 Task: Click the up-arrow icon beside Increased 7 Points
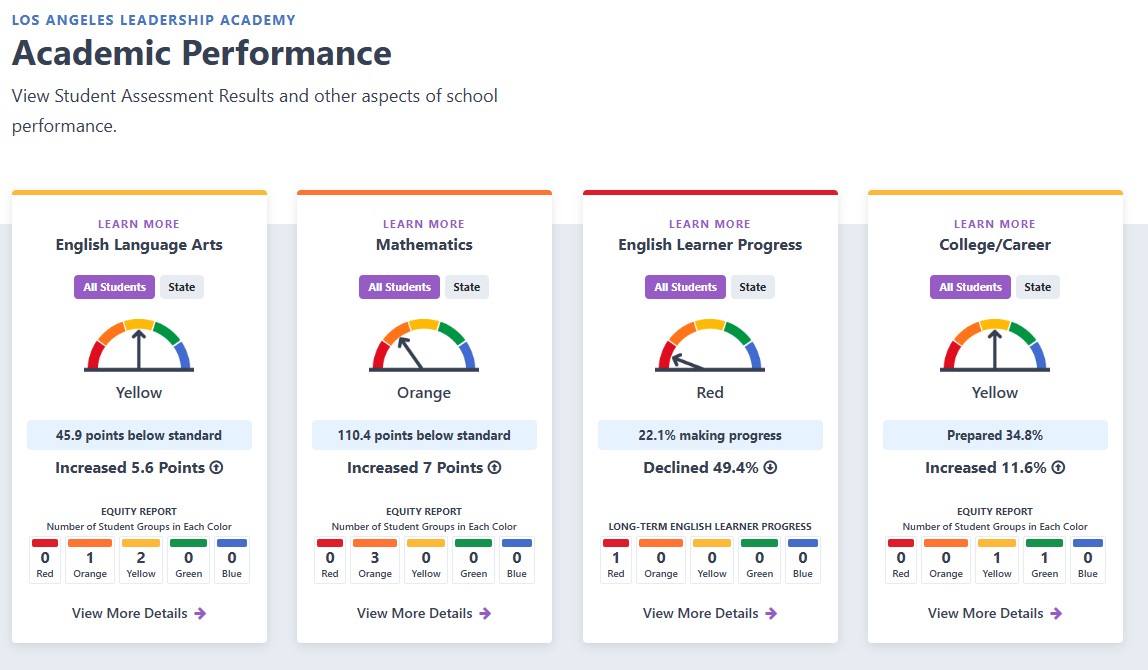coord(495,467)
